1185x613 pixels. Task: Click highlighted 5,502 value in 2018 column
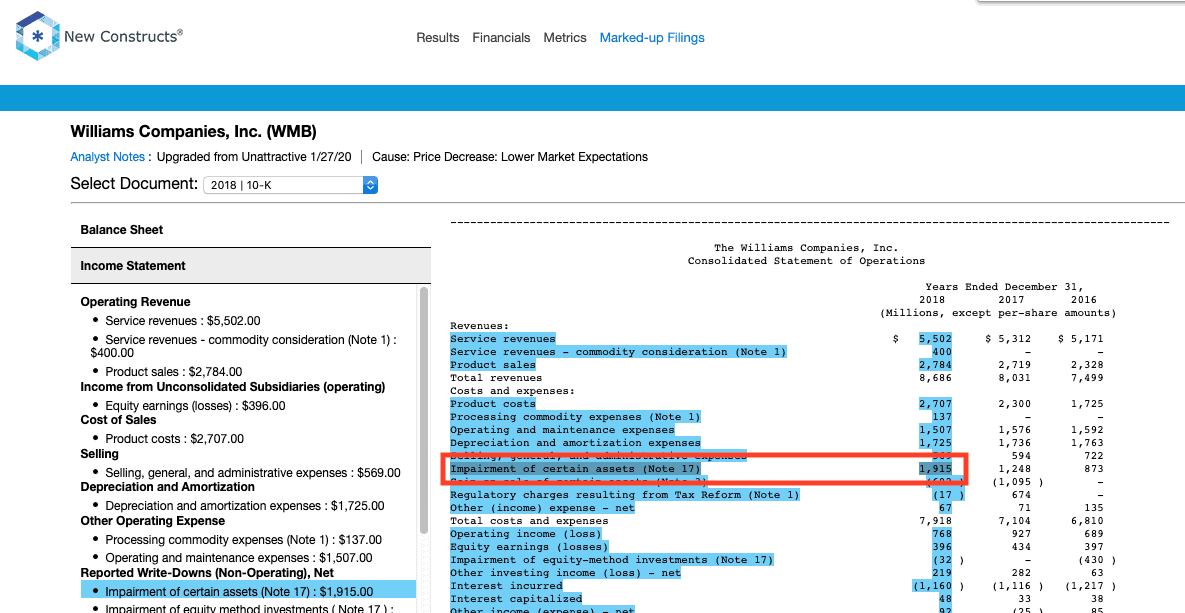(936, 339)
